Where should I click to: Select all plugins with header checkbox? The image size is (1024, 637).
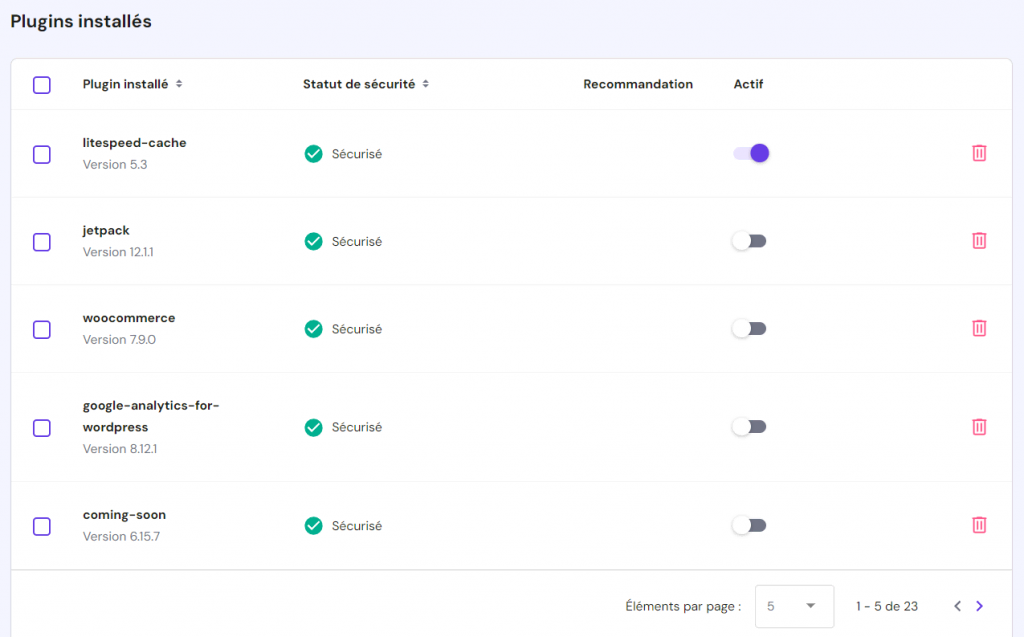(42, 85)
